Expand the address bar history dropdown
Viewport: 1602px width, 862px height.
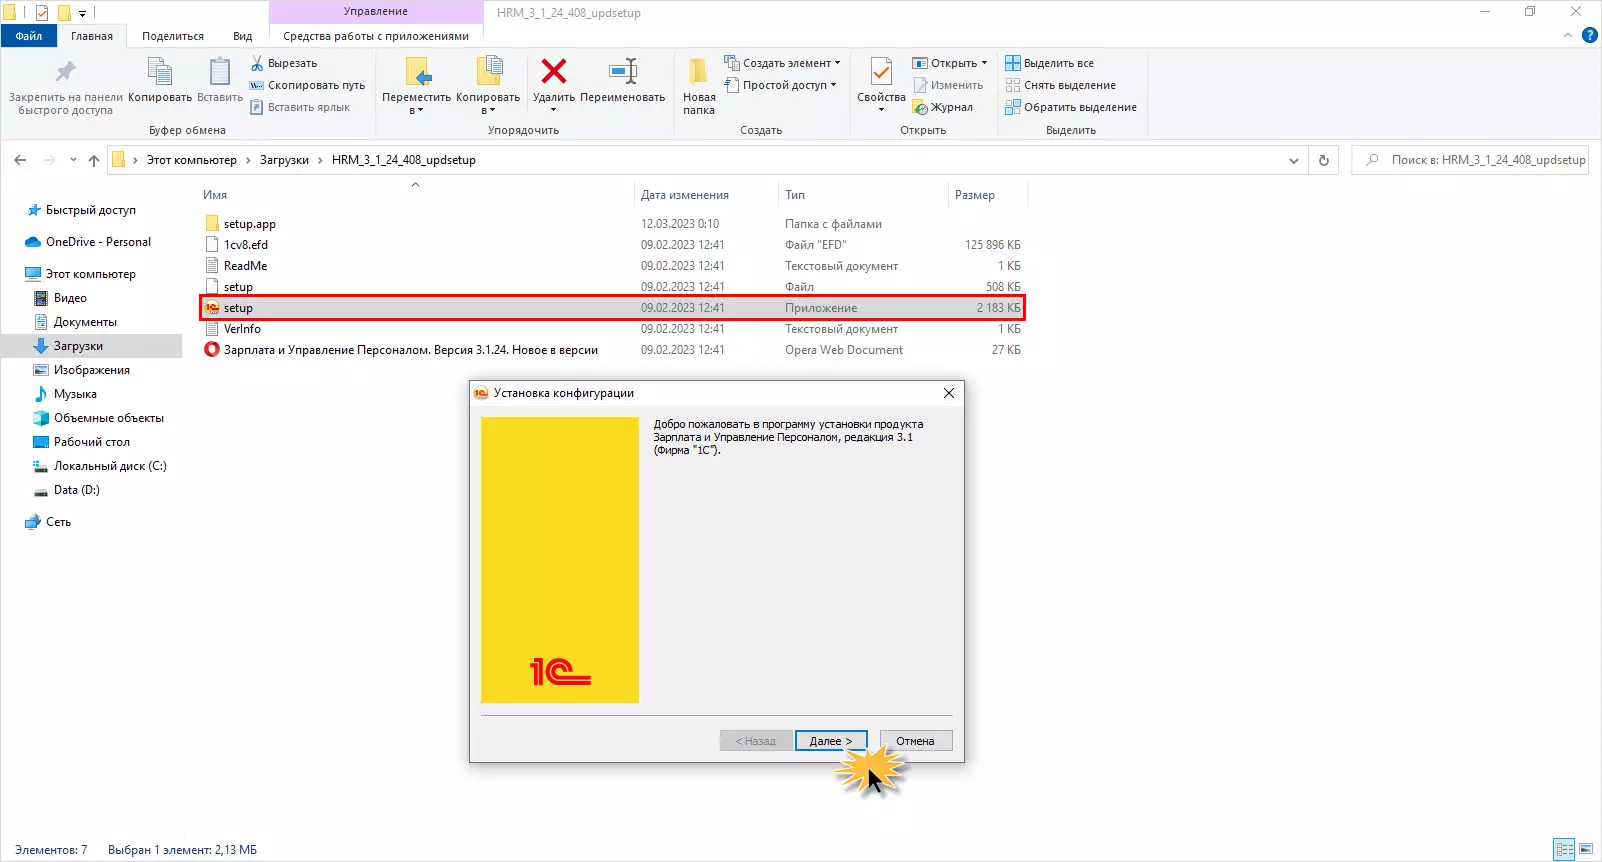[x=1294, y=160]
